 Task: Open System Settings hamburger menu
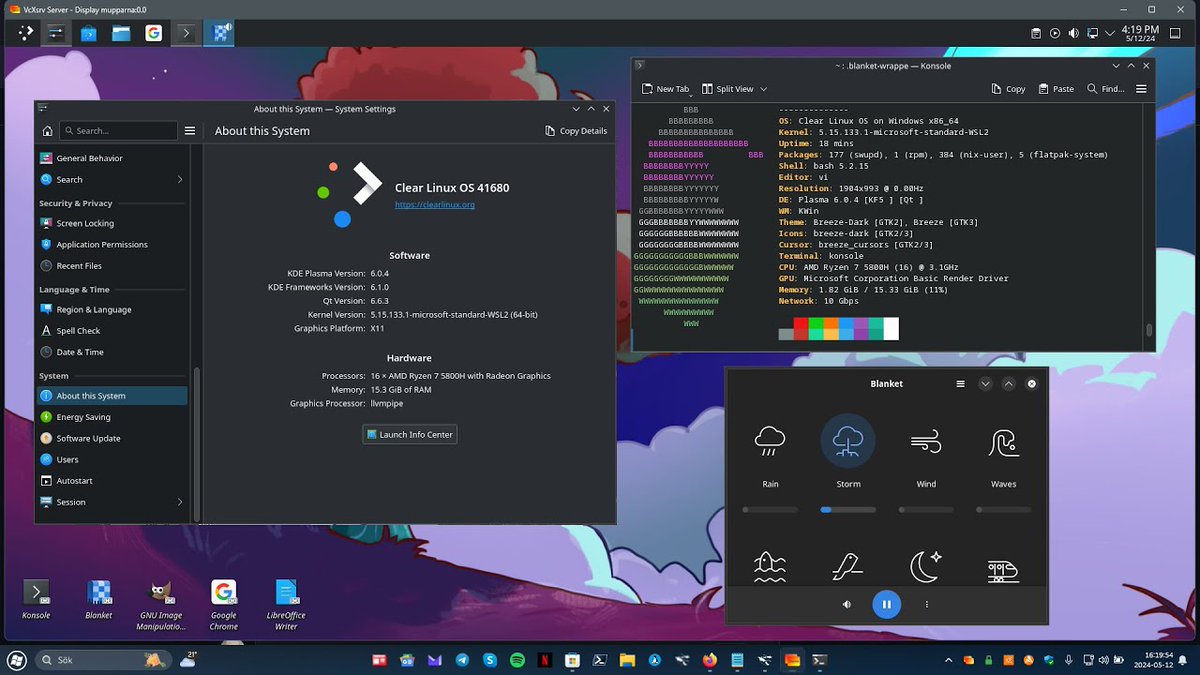pyautogui.click(x=190, y=131)
